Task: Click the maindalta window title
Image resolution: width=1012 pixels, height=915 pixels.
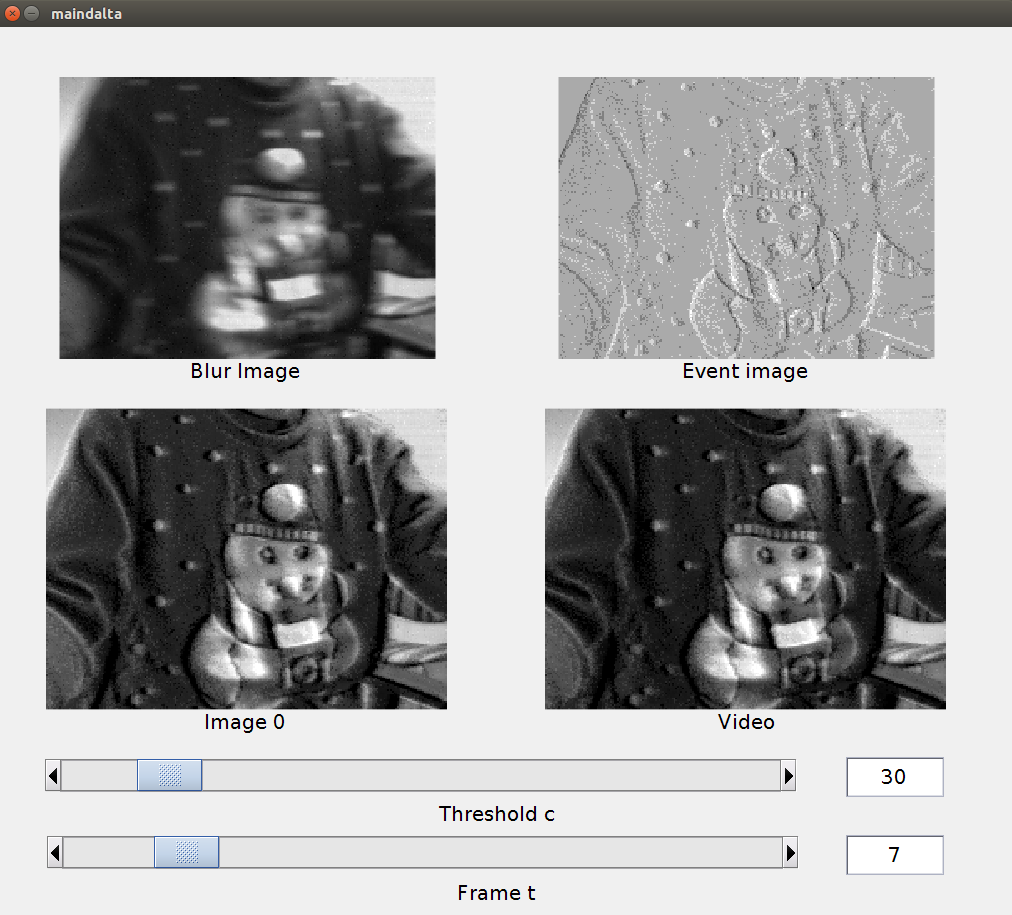Action: (x=86, y=14)
